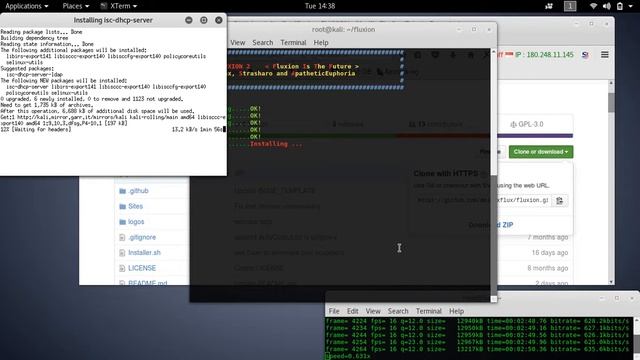Open Edit menu in bottom terminal
The width and height of the screenshot is (640, 360).
[x=353, y=311]
